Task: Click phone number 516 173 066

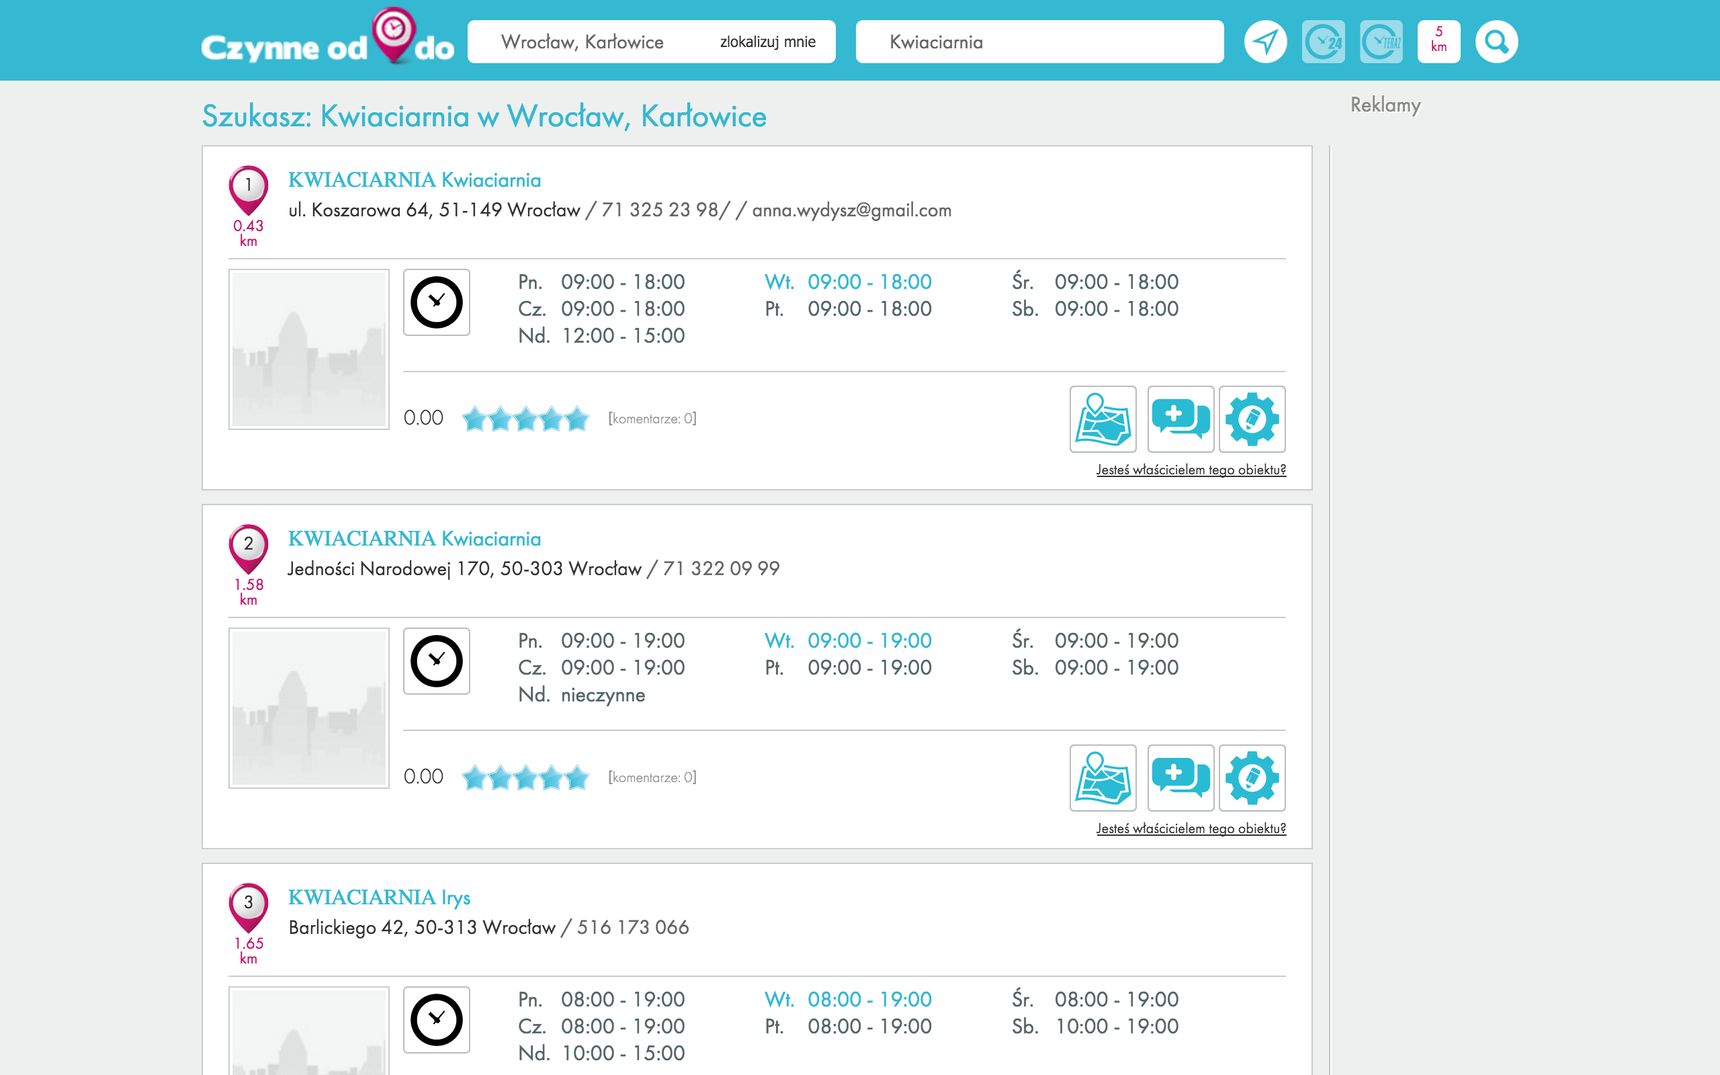Action: coord(633,928)
